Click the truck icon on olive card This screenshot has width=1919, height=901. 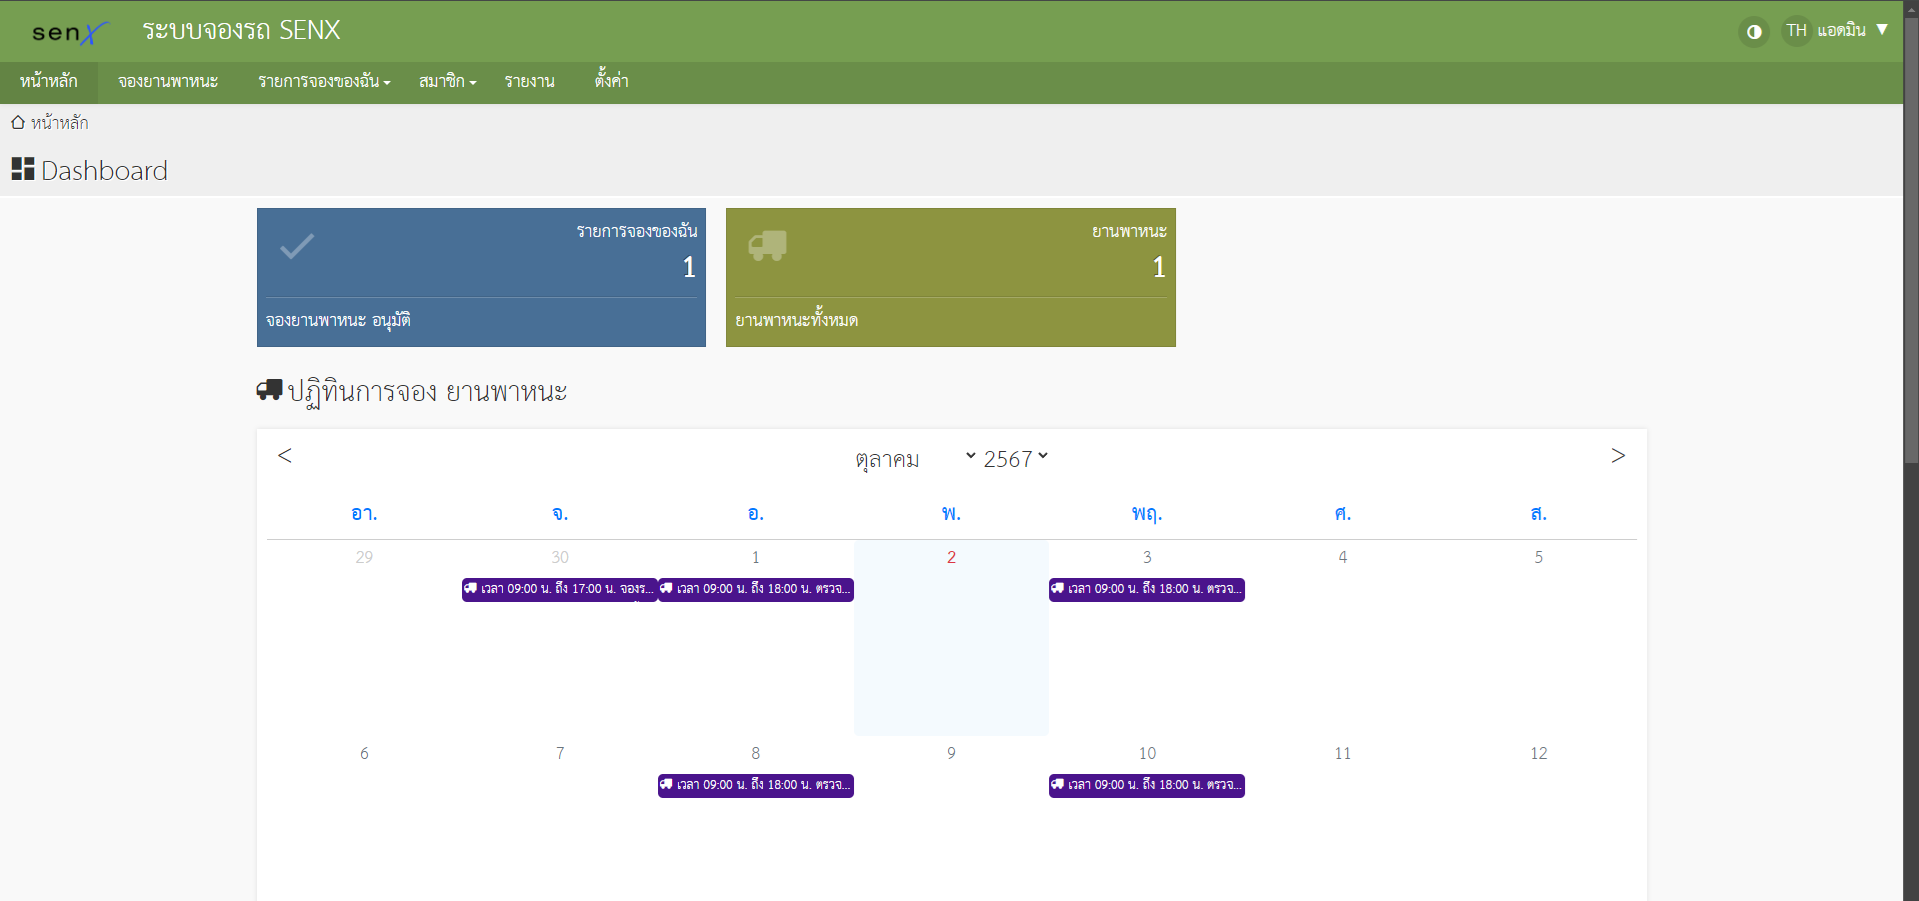pos(767,246)
